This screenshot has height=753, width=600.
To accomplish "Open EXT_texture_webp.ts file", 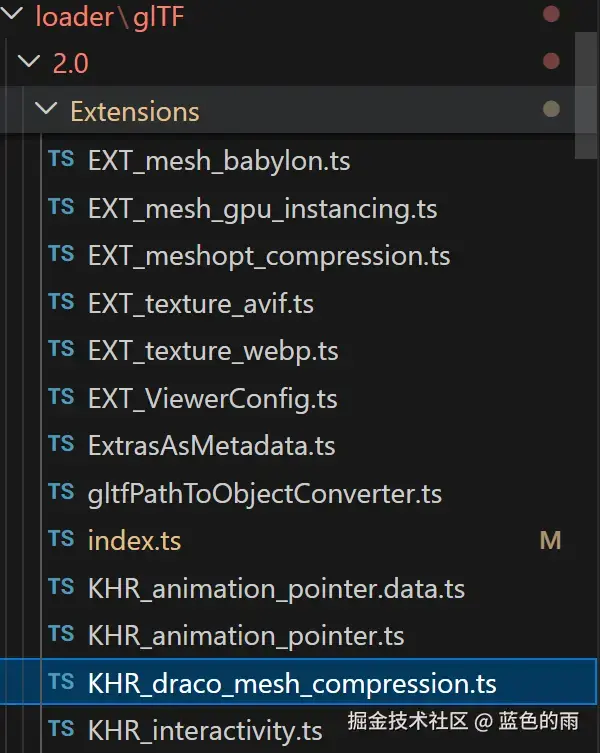I will (x=213, y=351).
